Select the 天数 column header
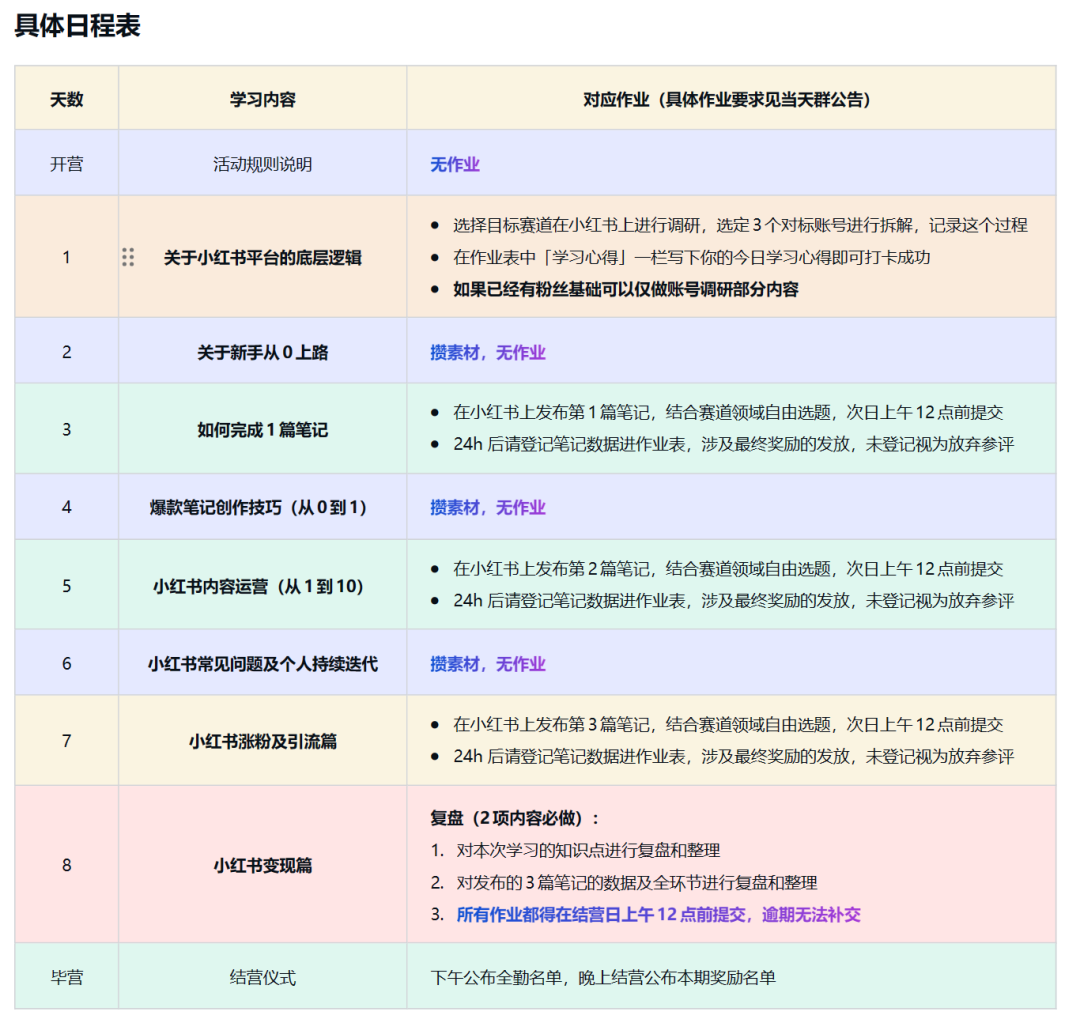The image size is (1080, 1023). point(67,99)
